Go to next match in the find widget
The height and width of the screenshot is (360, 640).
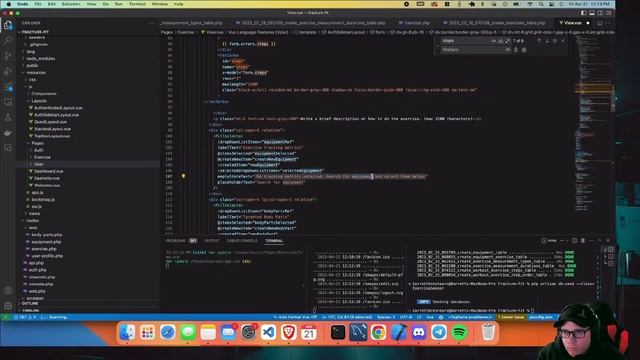click(547, 41)
